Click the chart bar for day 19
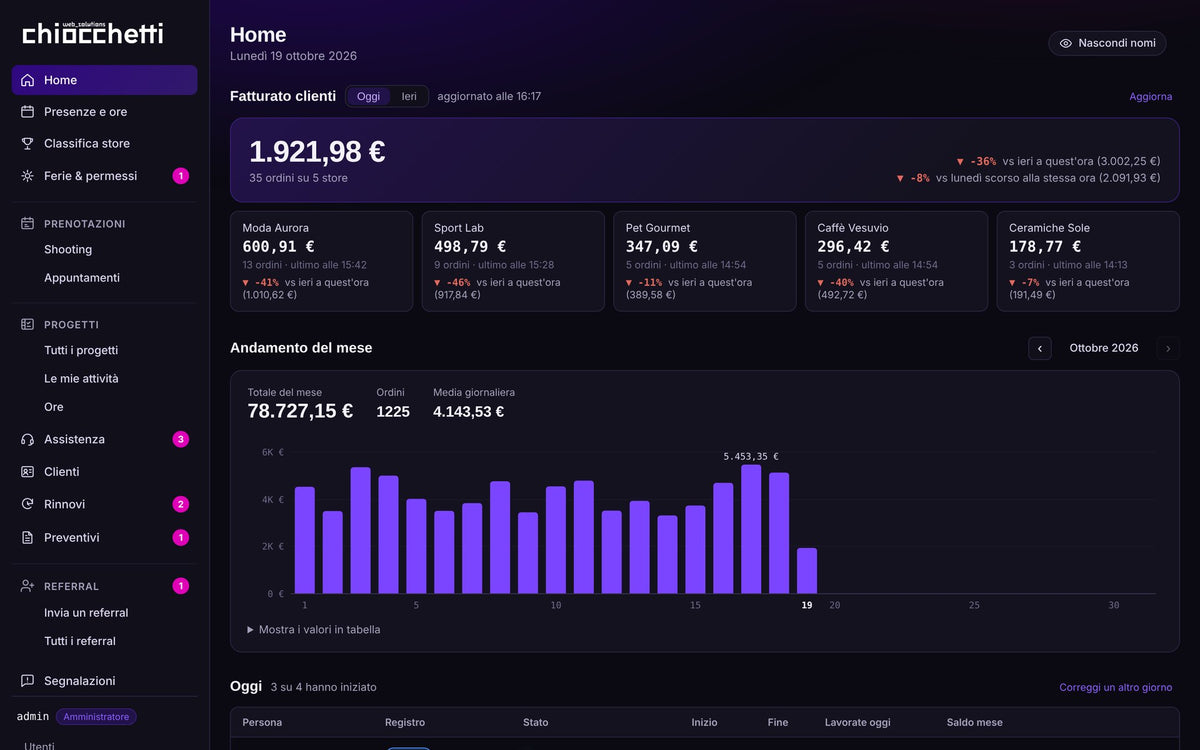The height and width of the screenshot is (750, 1200). [x=807, y=571]
